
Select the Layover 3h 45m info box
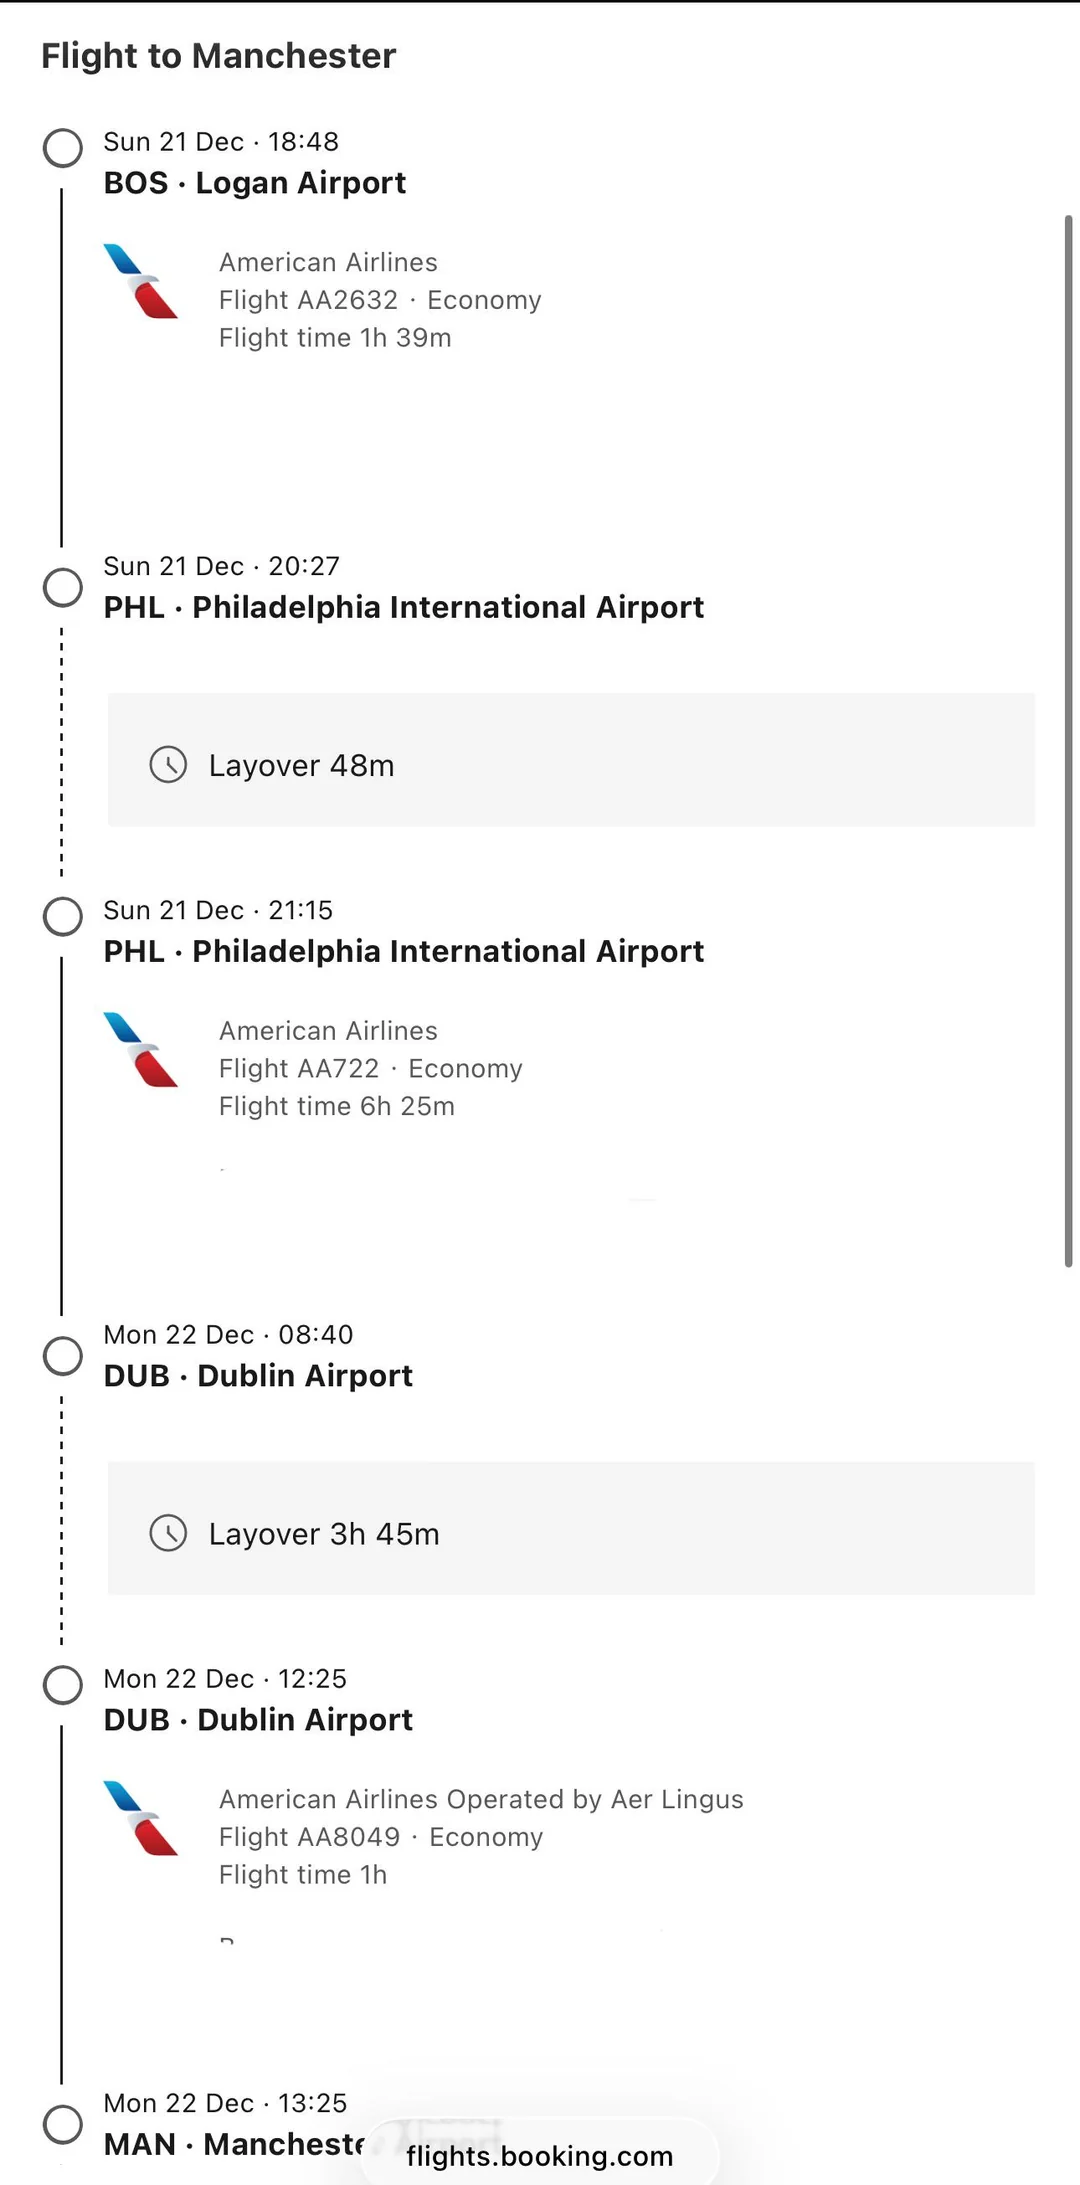pyautogui.click(x=571, y=1528)
